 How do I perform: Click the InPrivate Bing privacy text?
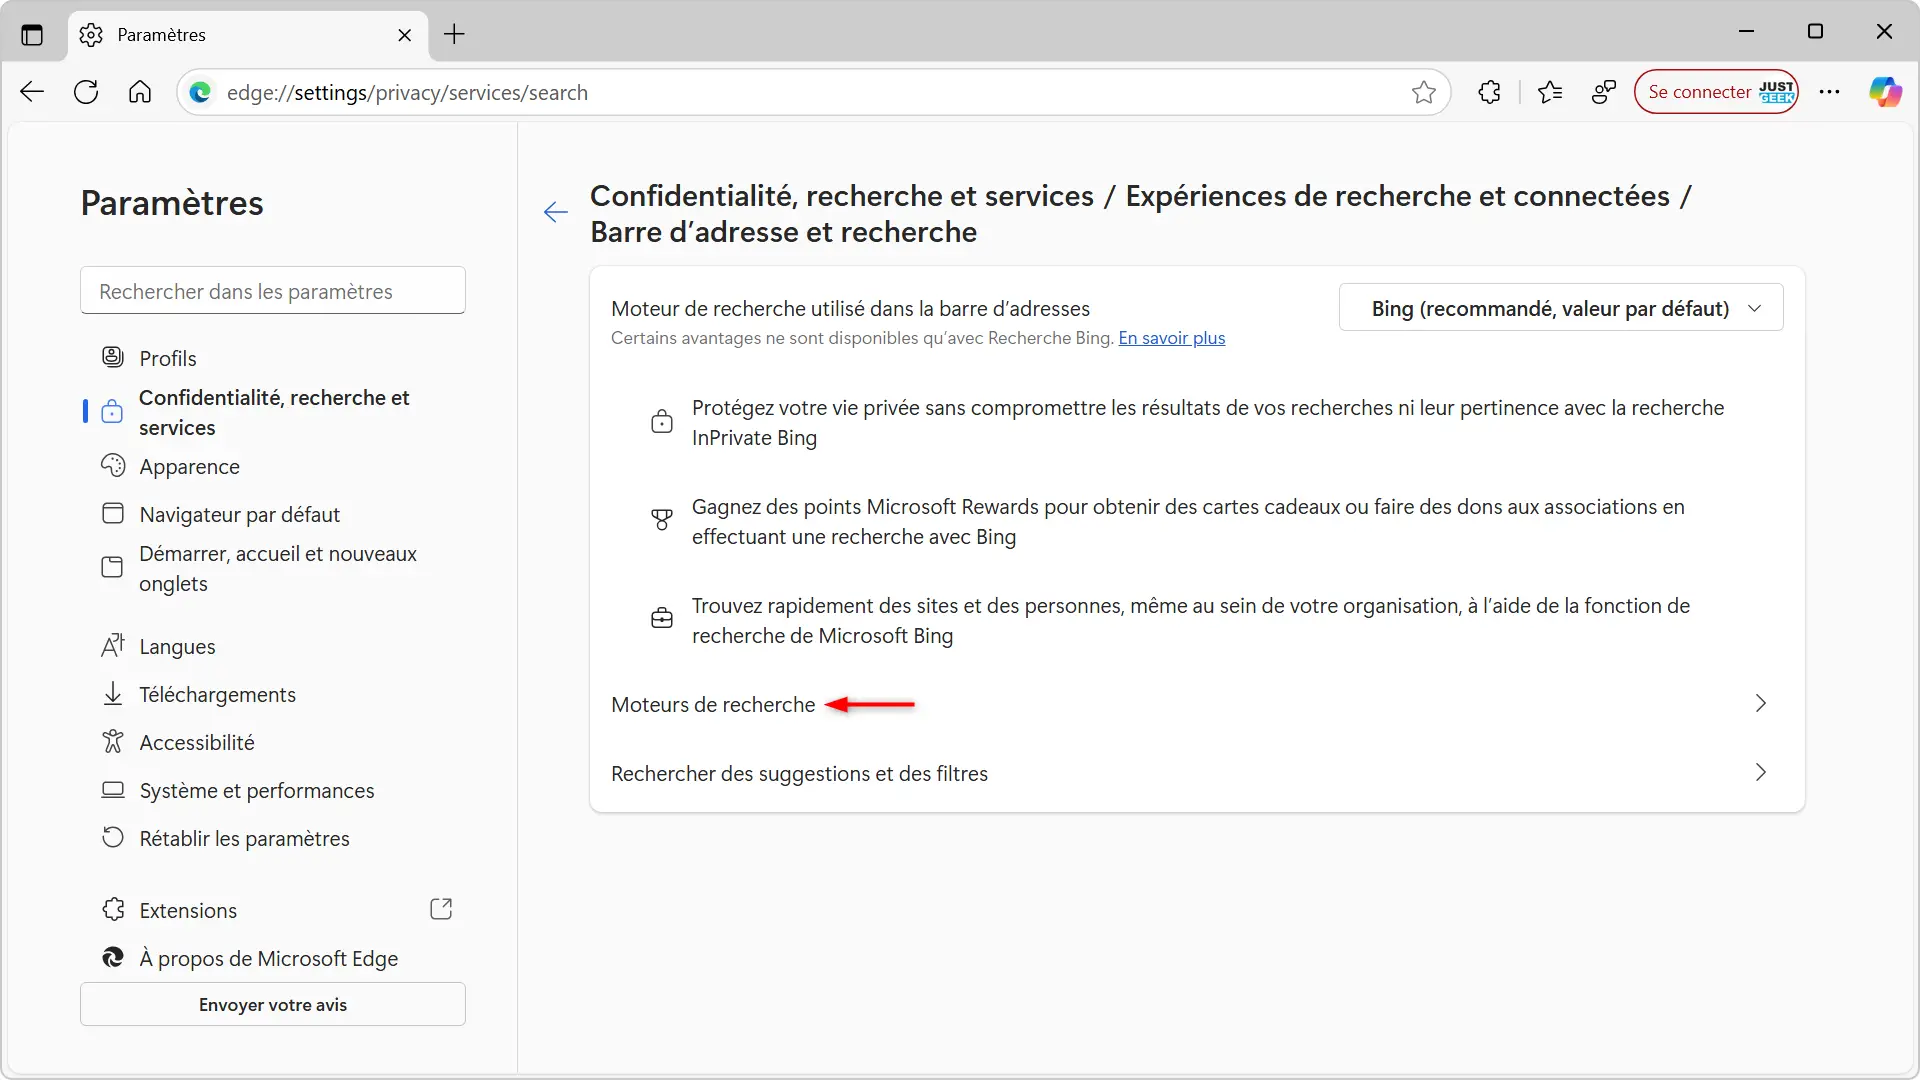[x=1208, y=422]
